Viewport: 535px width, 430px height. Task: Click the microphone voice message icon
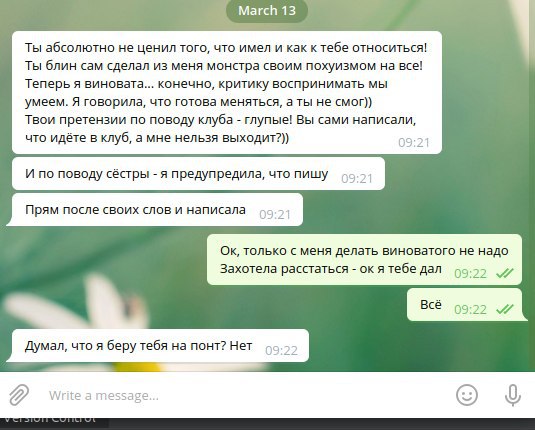point(512,395)
